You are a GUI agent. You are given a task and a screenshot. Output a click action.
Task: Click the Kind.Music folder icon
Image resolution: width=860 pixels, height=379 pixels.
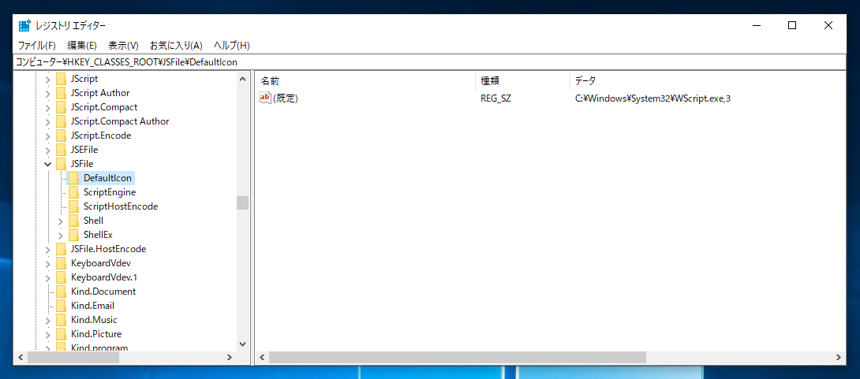[x=61, y=320]
